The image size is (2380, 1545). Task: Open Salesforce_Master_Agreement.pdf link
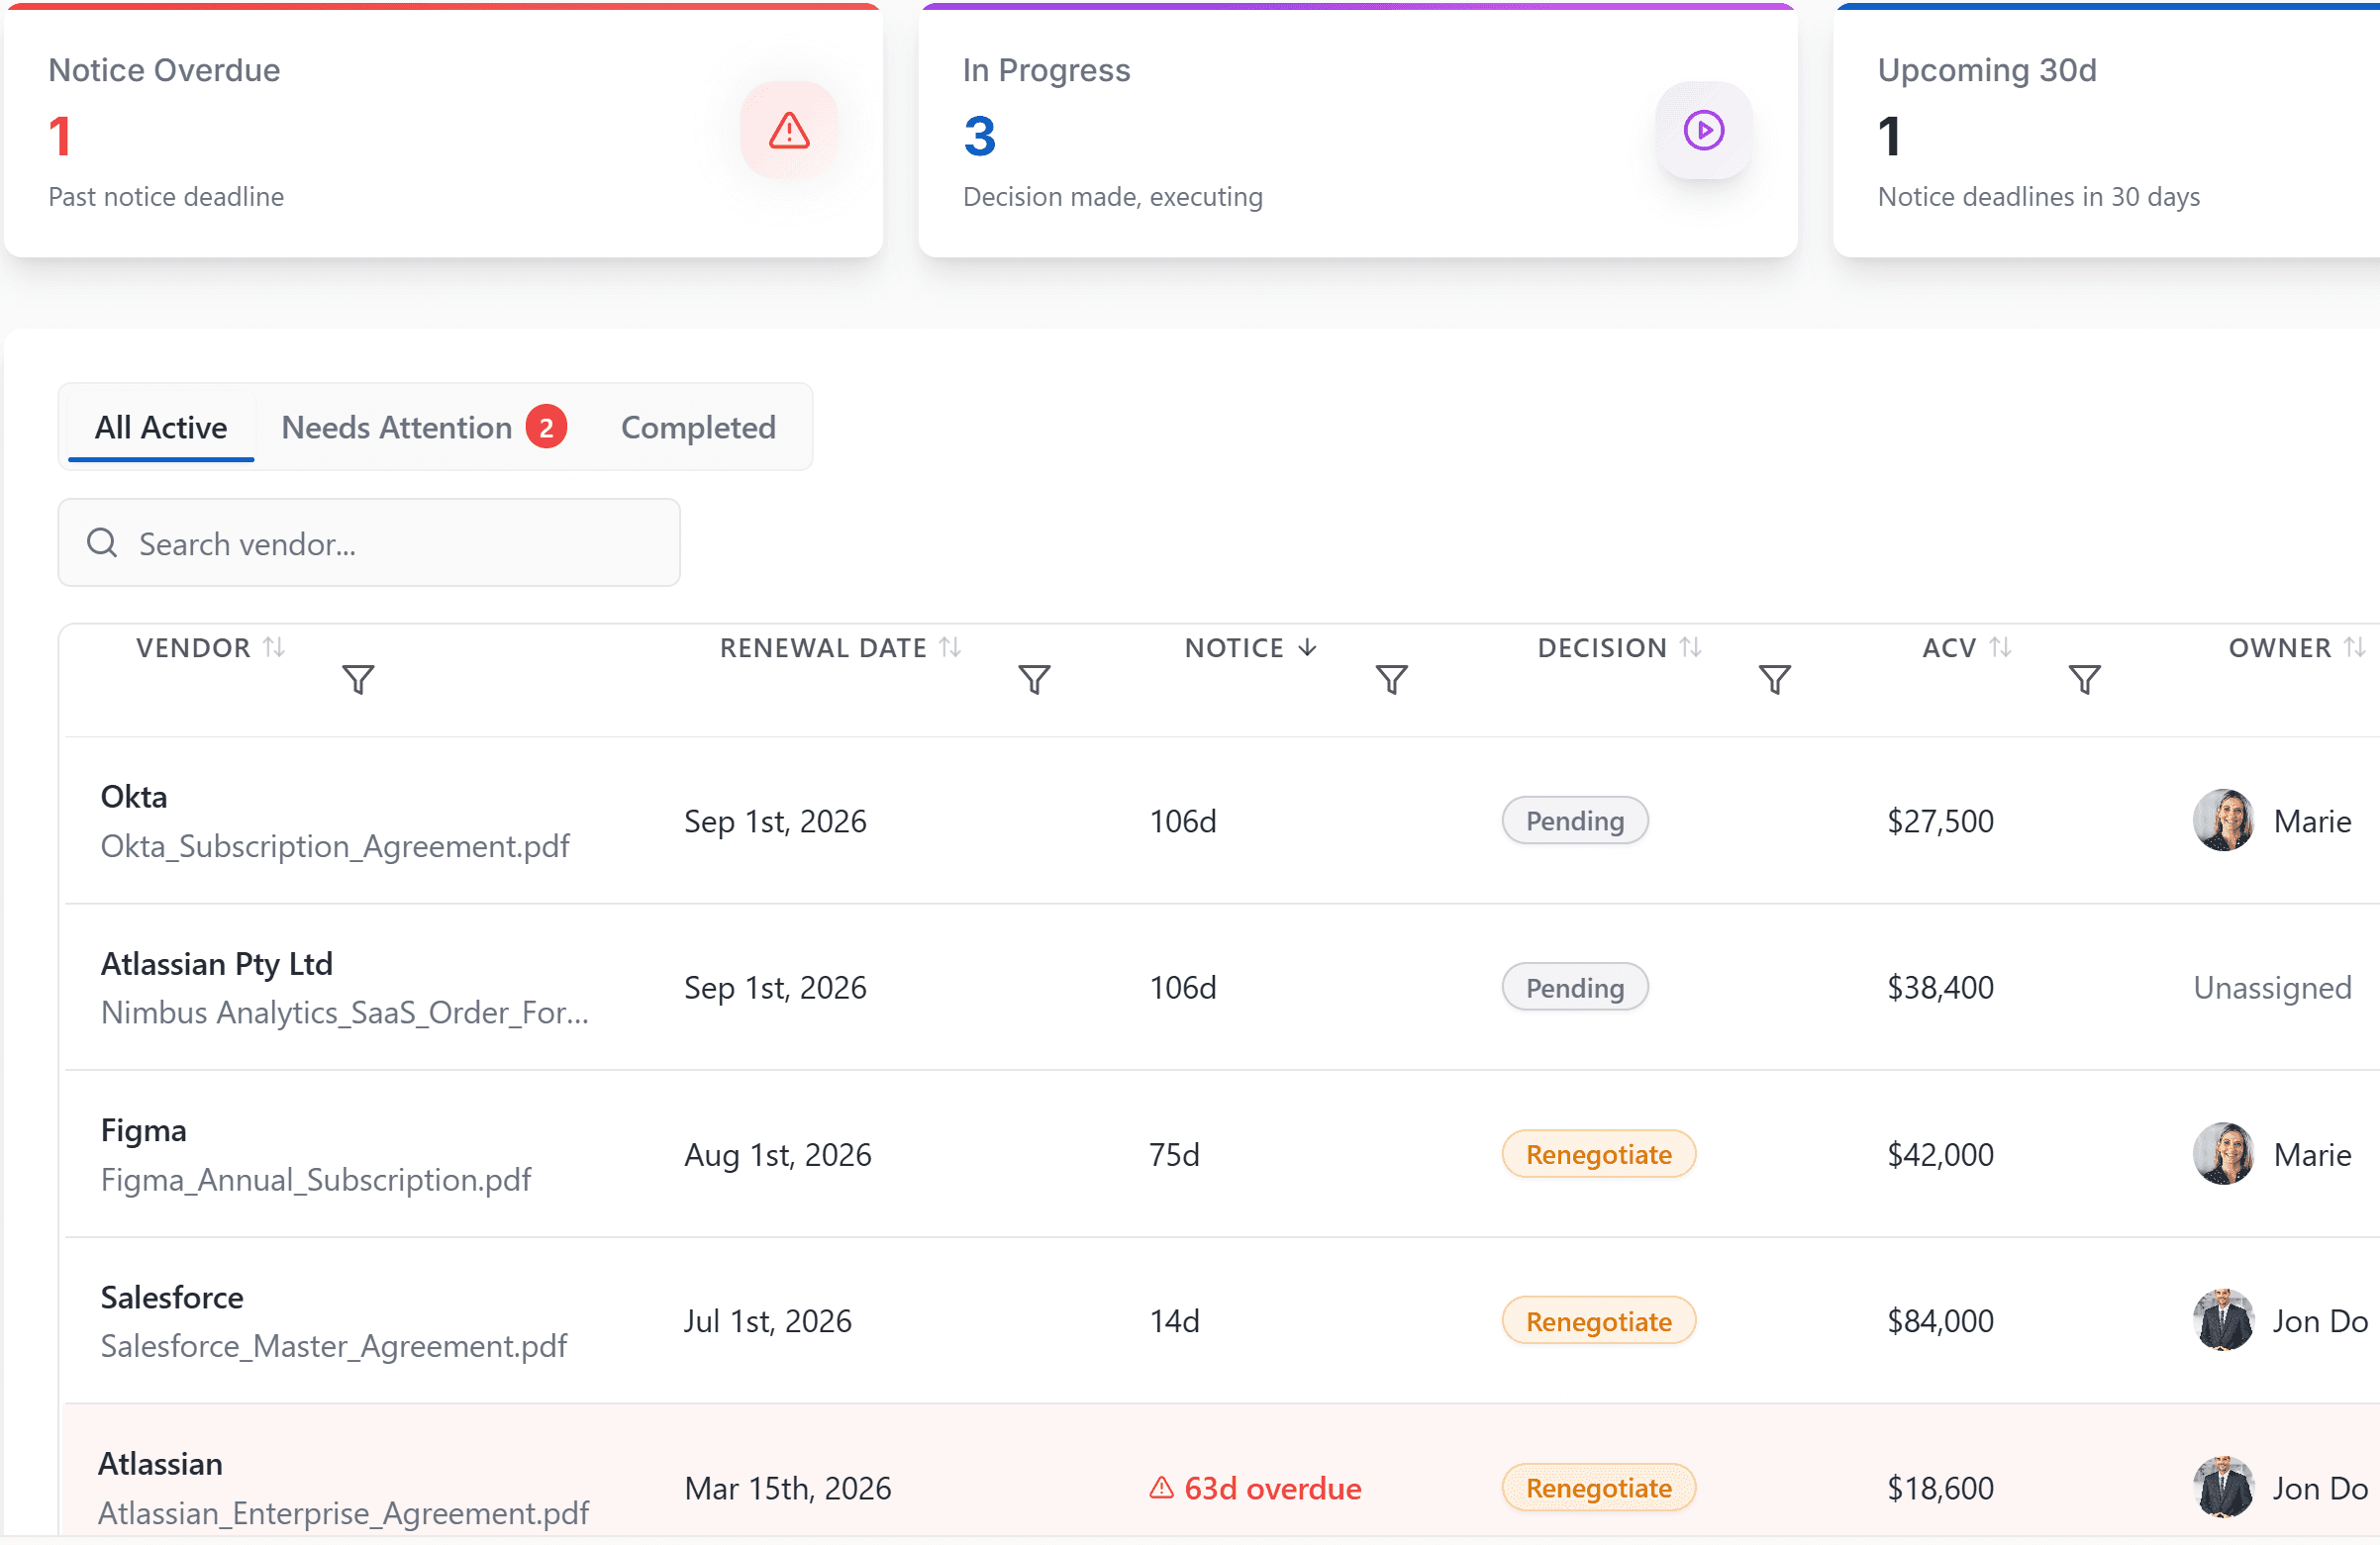coord(334,1346)
